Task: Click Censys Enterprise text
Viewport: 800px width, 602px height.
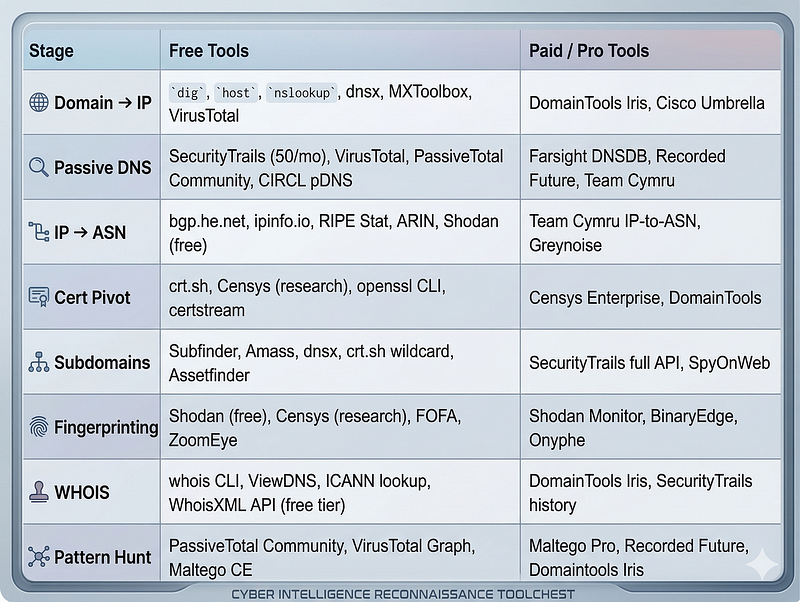Action: tap(595, 297)
